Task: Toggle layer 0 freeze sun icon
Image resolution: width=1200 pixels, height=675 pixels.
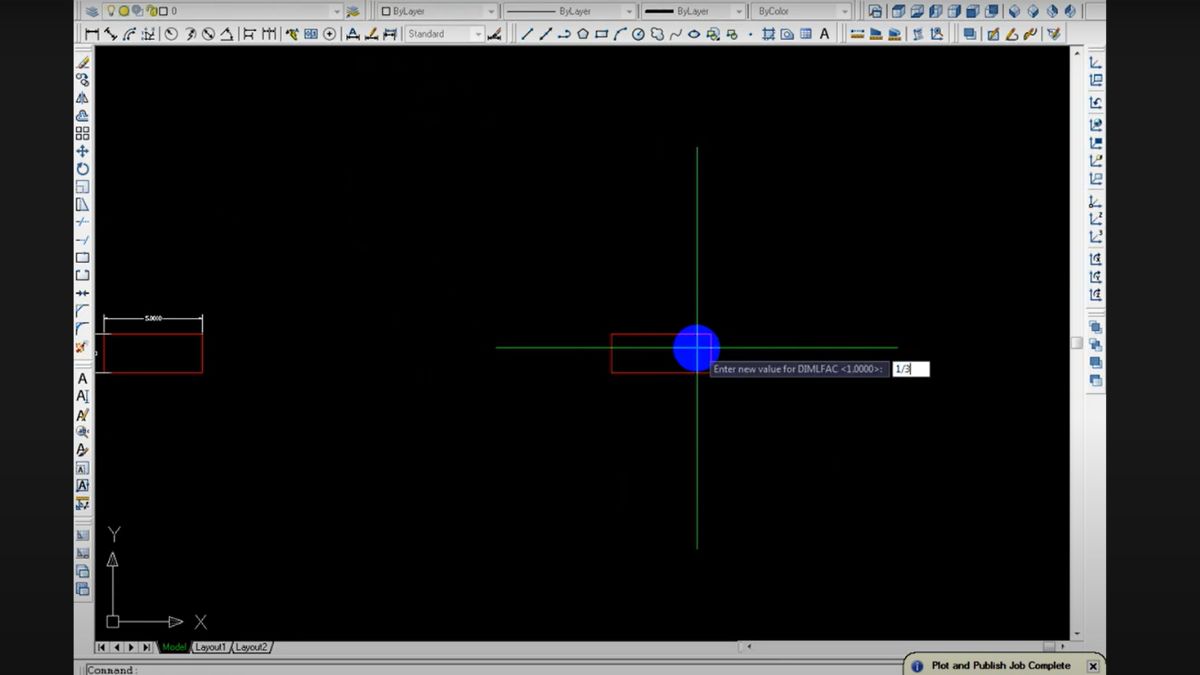Action: (123, 11)
